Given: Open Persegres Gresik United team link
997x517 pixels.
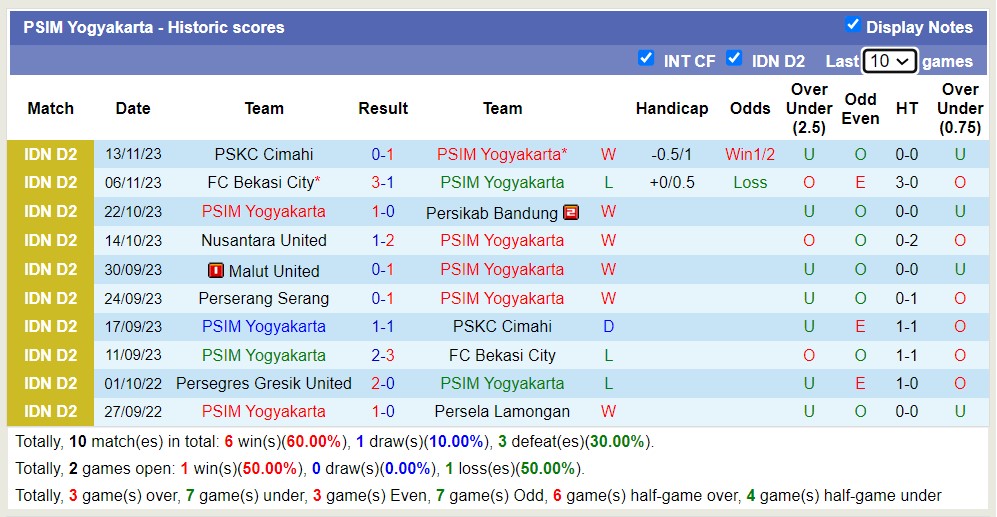Looking at the screenshot, I should point(264,383).
